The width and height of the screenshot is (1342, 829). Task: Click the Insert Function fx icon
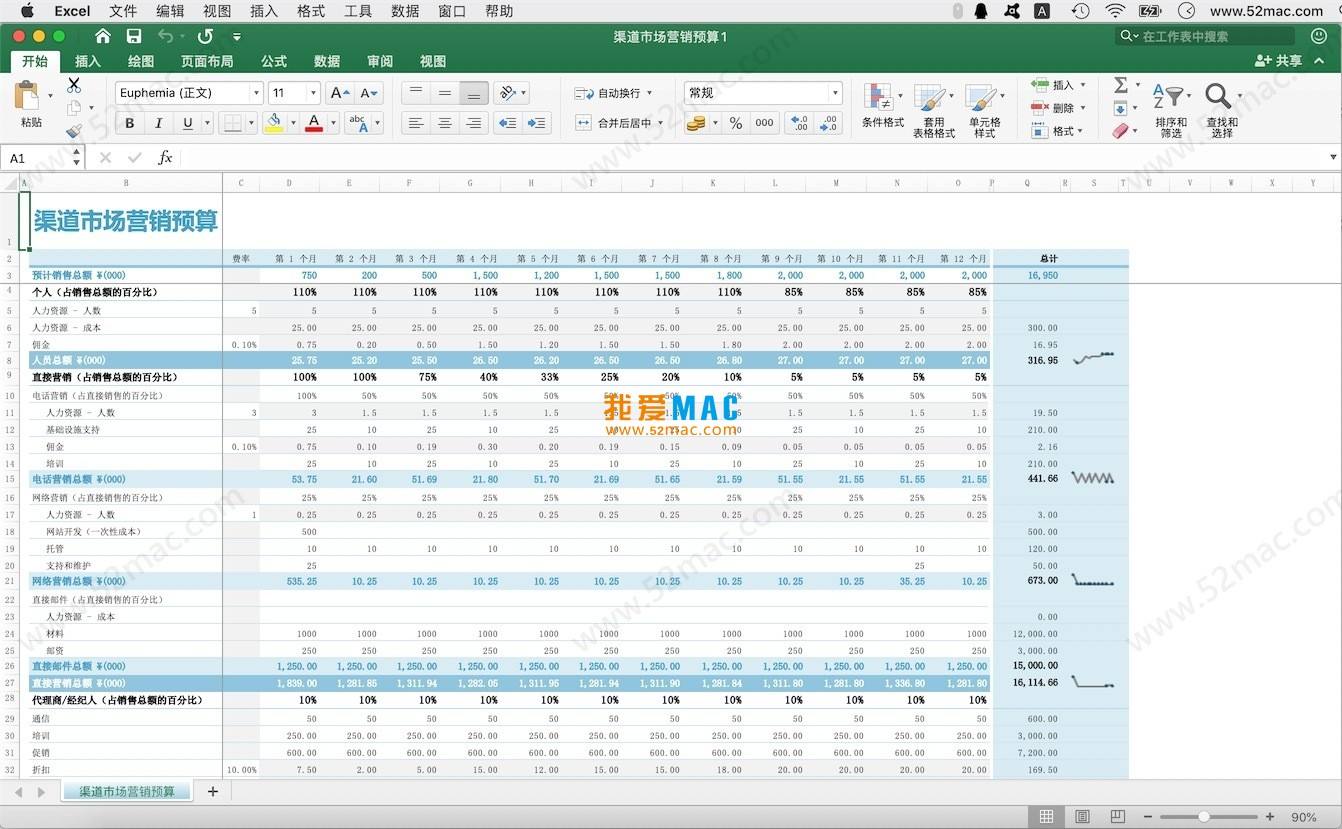[165, 158]
